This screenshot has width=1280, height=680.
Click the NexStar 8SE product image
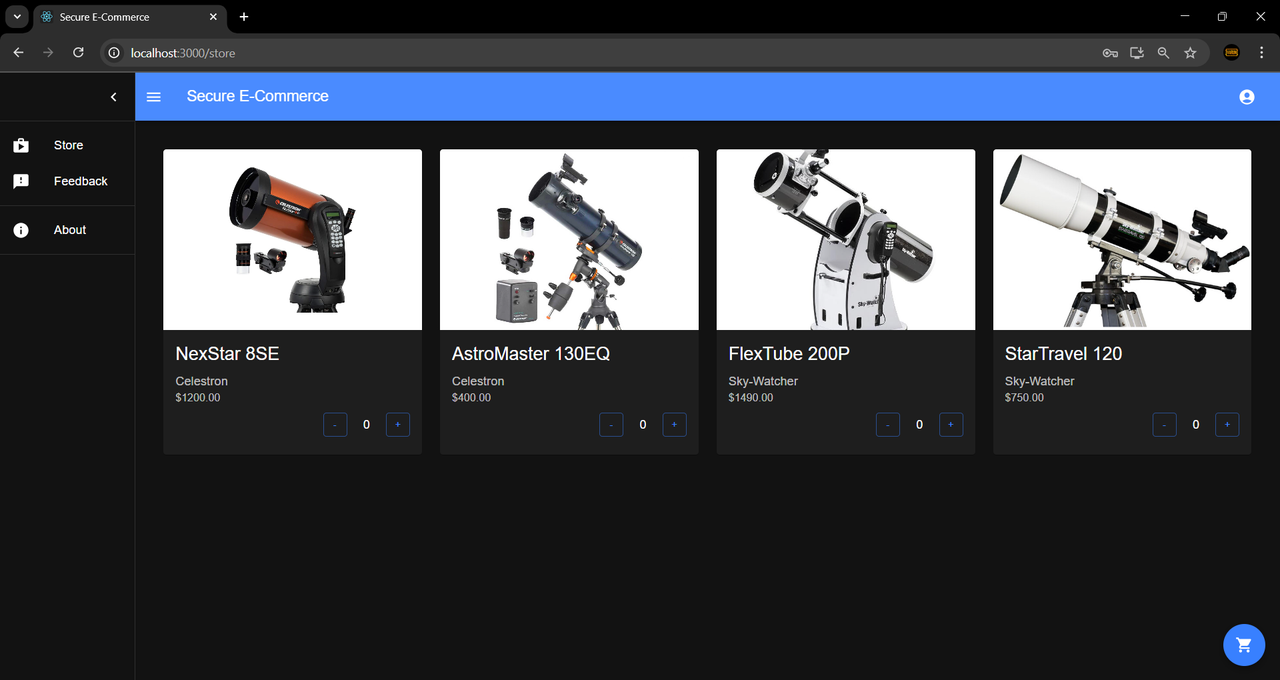click(292, 240)
